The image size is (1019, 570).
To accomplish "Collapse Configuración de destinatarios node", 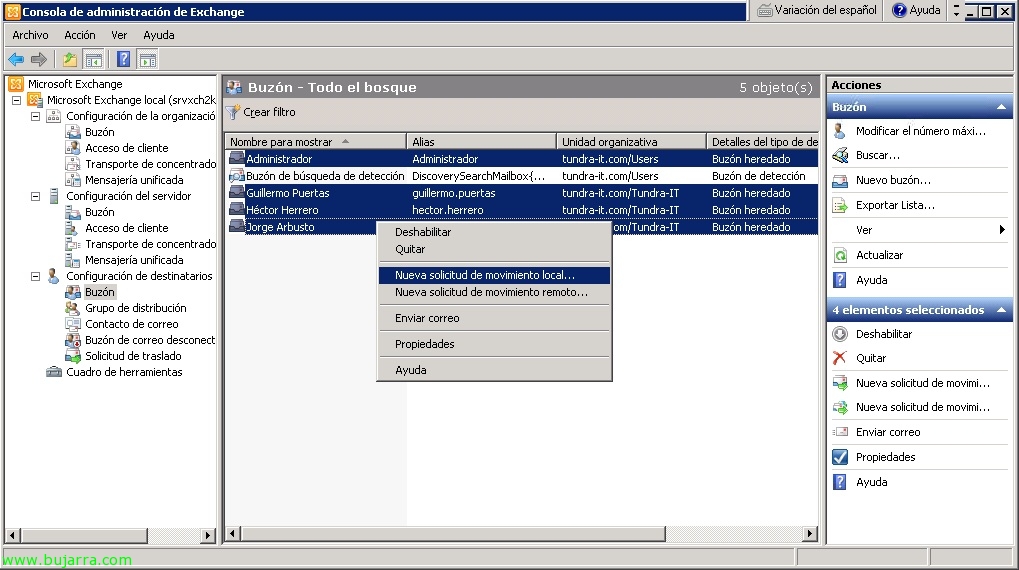I will point(36,276).
